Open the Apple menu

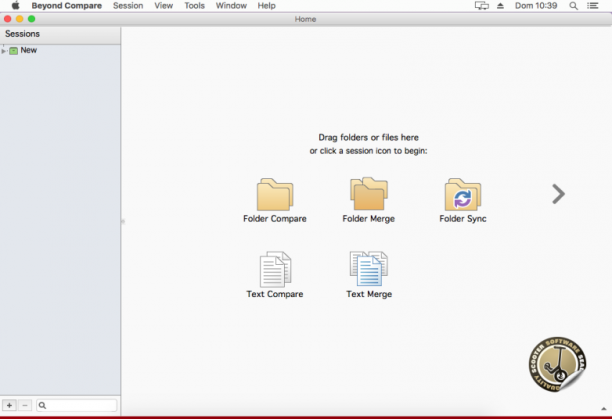(15, 5)
